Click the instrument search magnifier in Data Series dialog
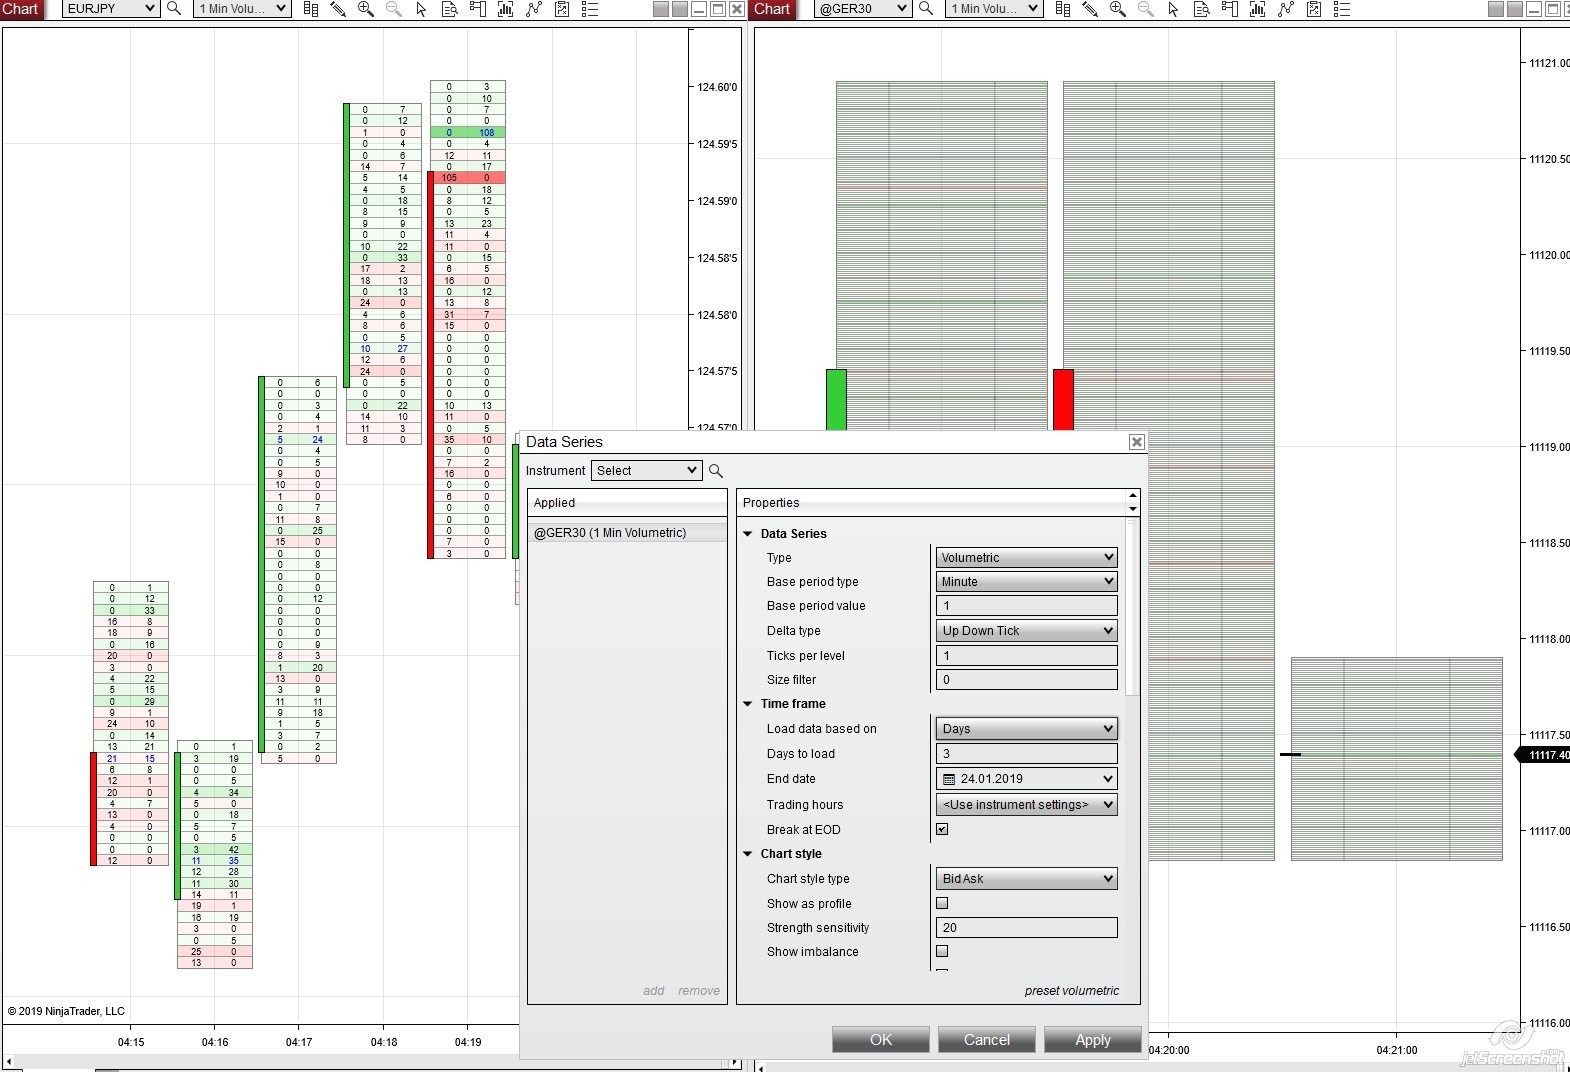 pyautogui.click(x=716, y=471)
